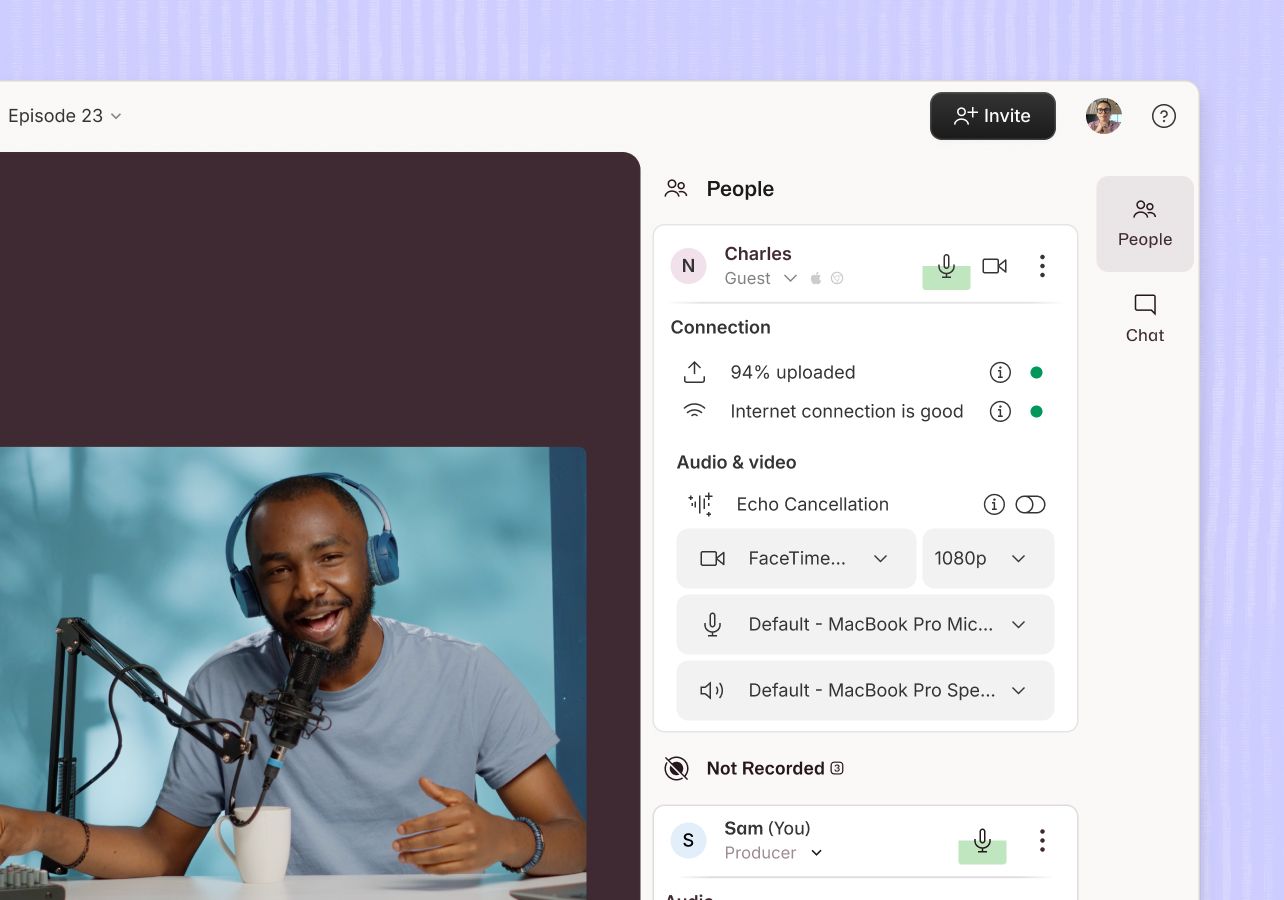This screenshot has height=900, width=1284.
Task: Expand Charles's Guest role dropdown
Action: pos(761,278)
